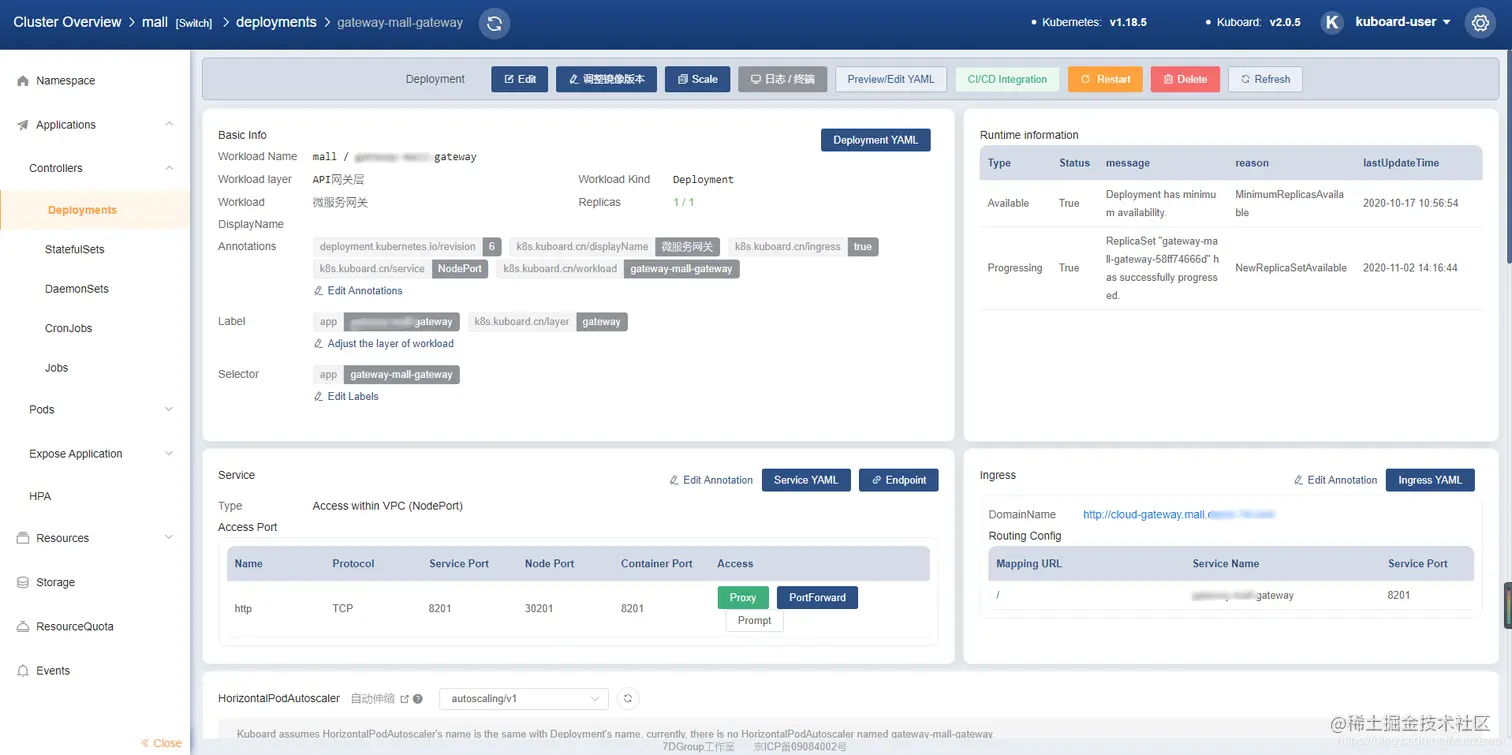Screen dimensions: 1512x755
Task: Open Service YAML
Action: (x=806, y=480)
